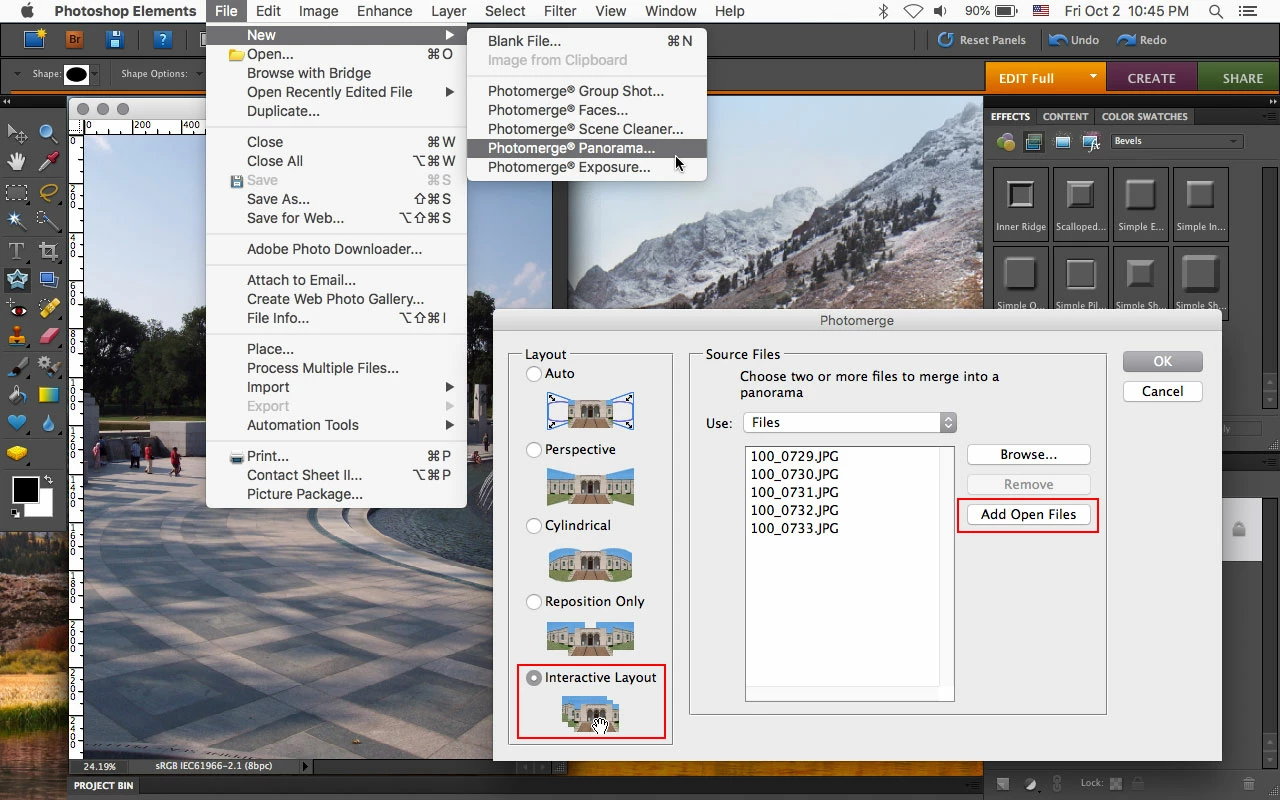
Task: Choose the Auto layout radio button
Action: point(534,373)
